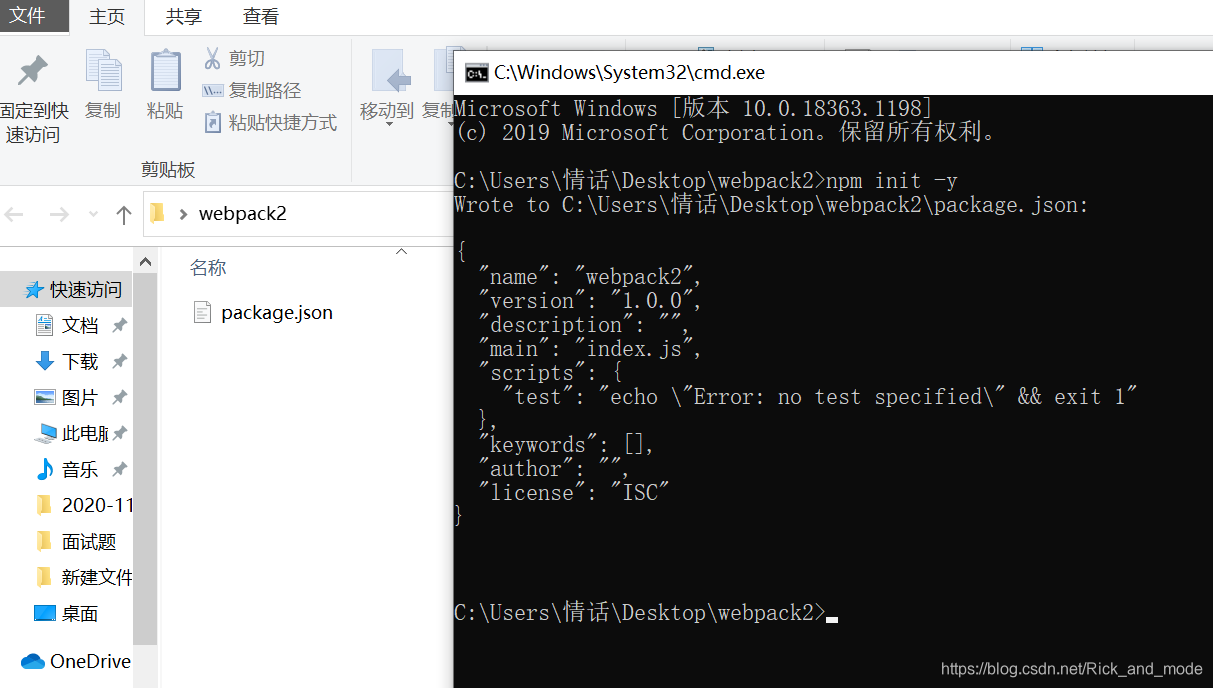
Task: Unpin 音乐 via its pin icon
Action: [119, 469]
